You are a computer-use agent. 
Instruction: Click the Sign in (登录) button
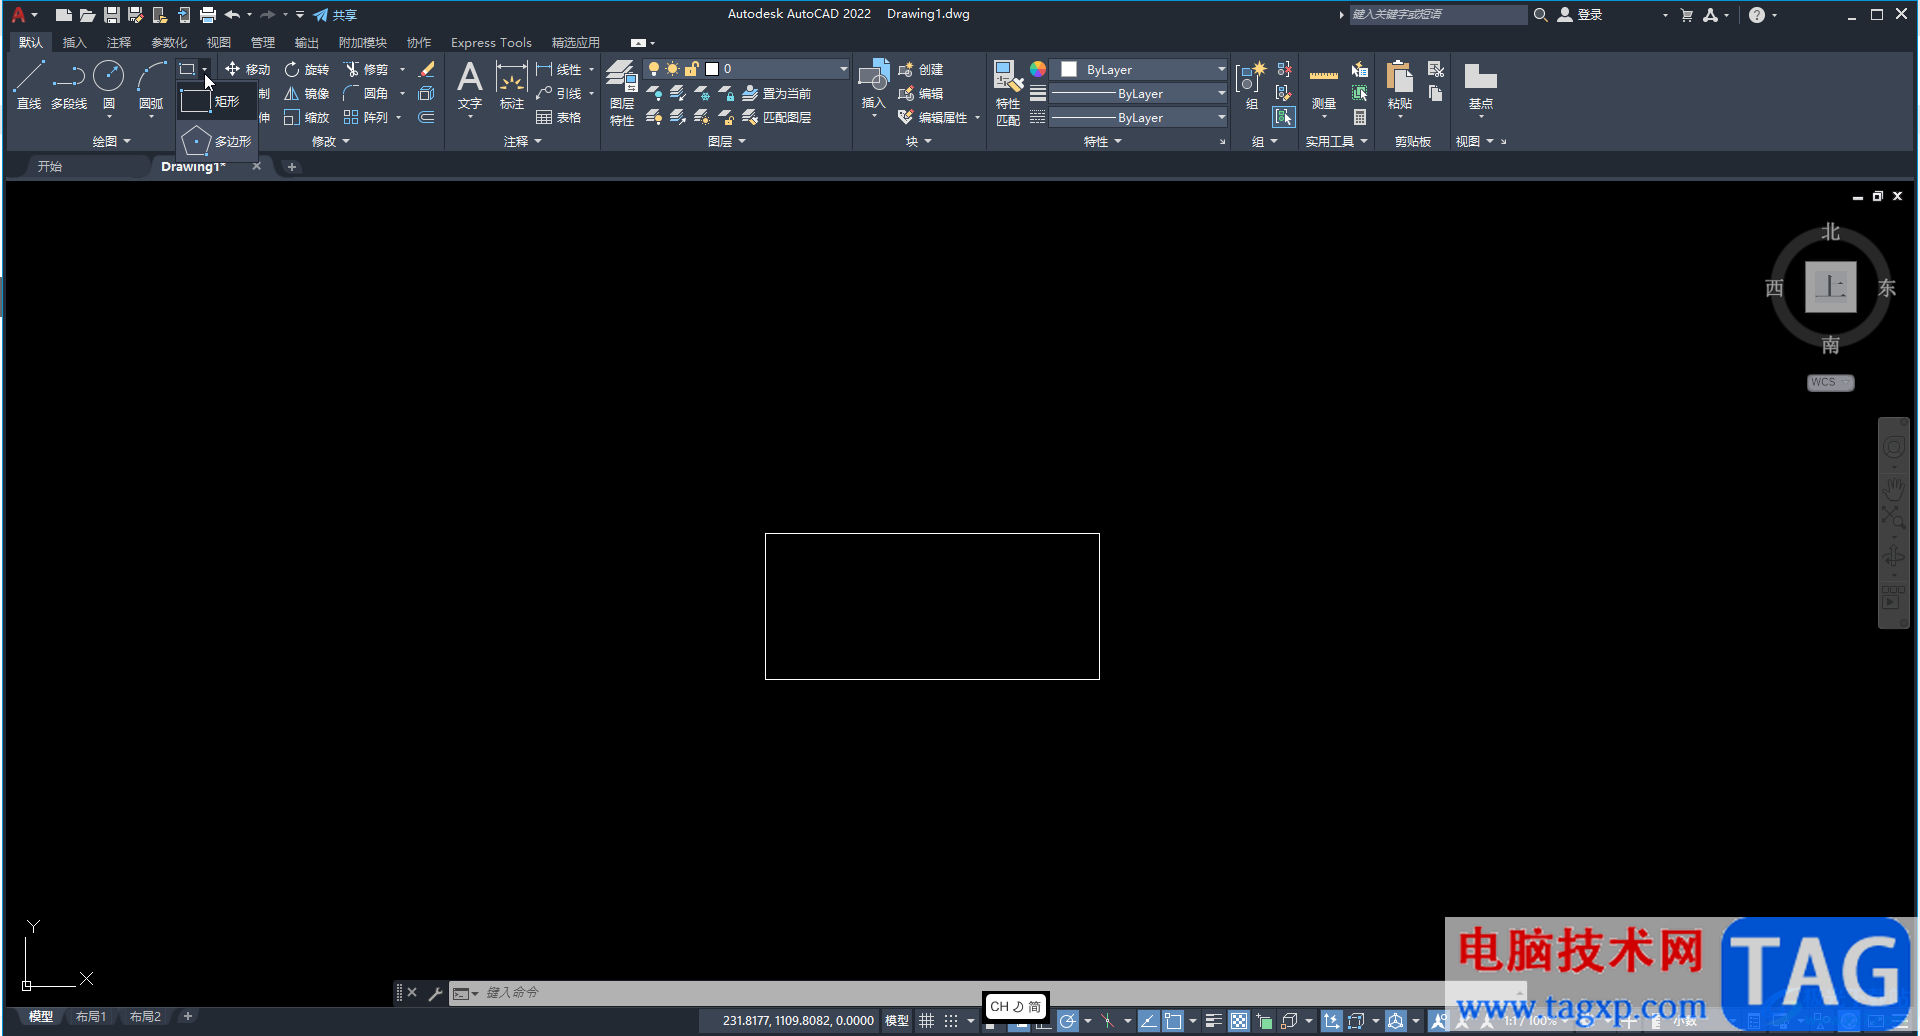(x=1581, y=15)
